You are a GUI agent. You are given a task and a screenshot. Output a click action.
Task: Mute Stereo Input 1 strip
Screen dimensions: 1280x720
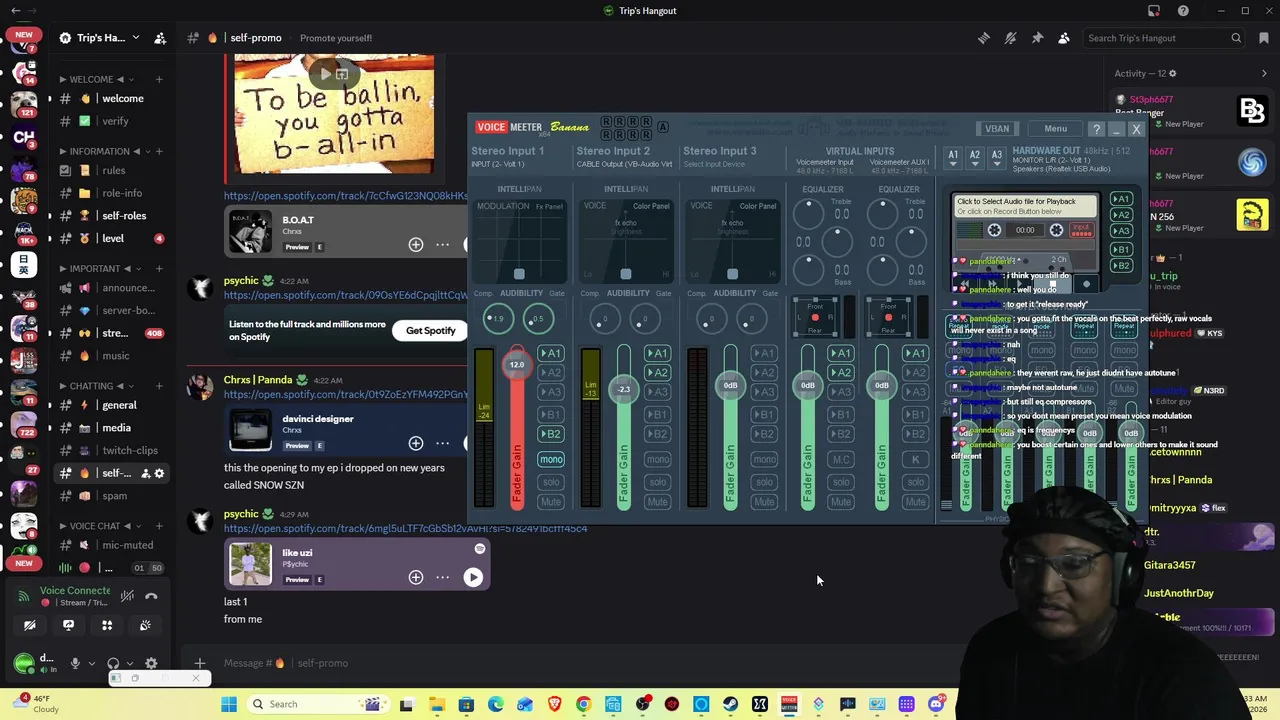click(x=551, y=502)
